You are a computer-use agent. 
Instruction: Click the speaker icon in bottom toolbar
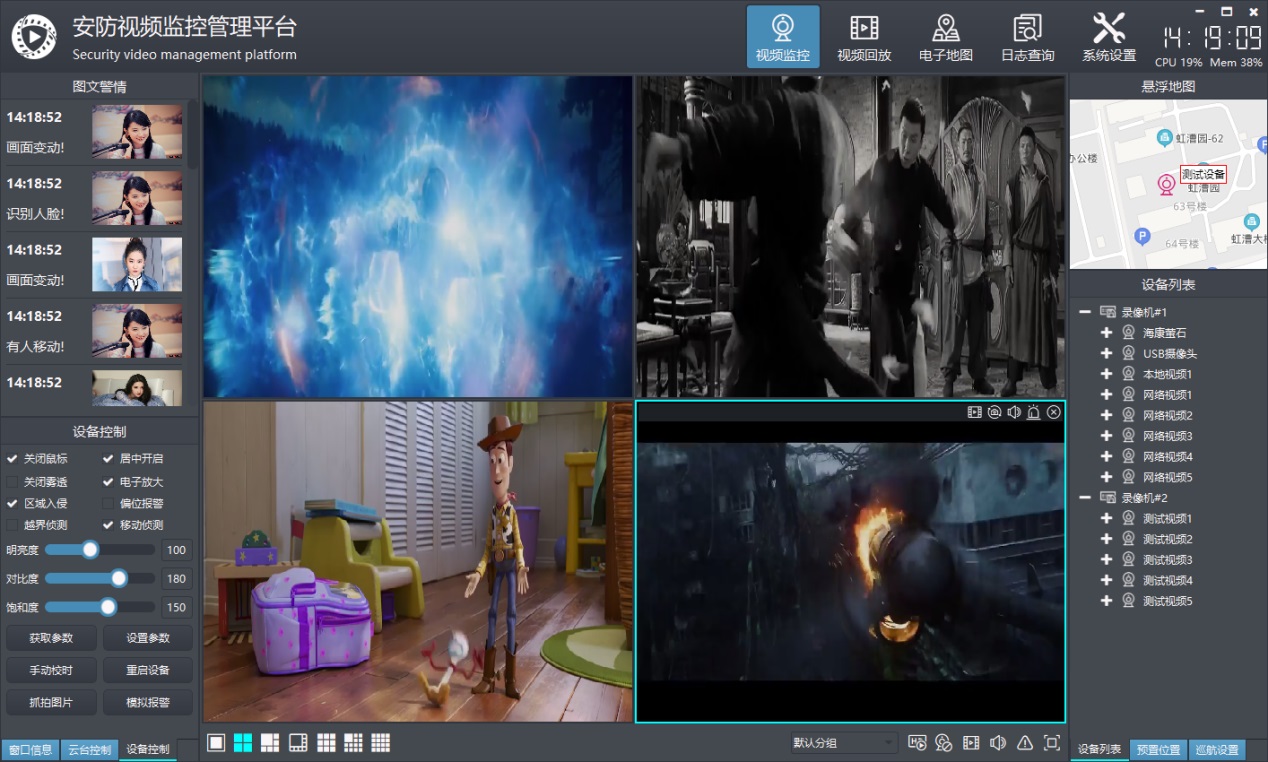997,742
